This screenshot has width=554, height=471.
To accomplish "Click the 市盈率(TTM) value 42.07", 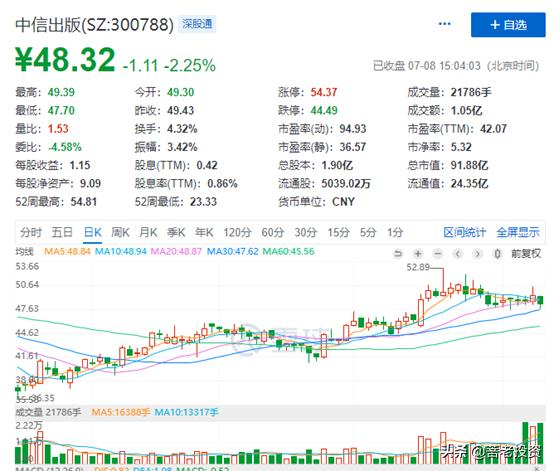I will pos(493,129).
